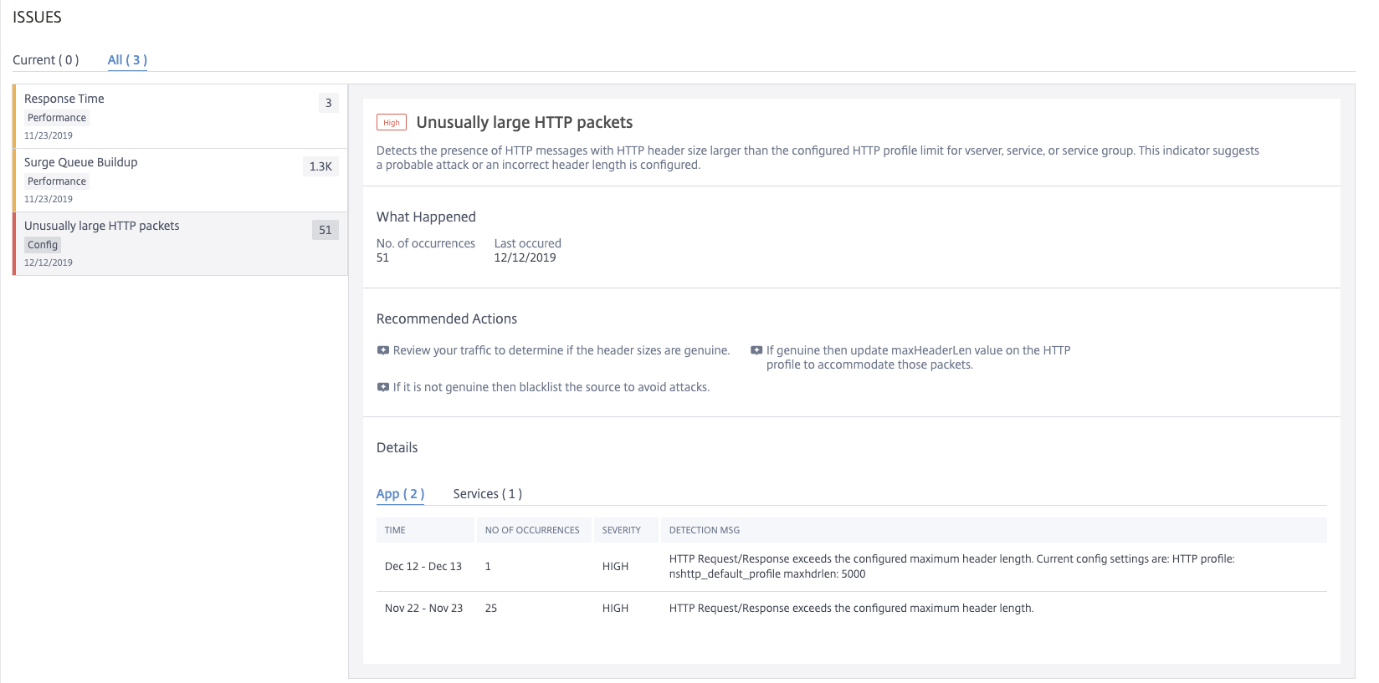Switch to the Services (1) tab
The image size is (1379, 683).
[x=487, y=494]
